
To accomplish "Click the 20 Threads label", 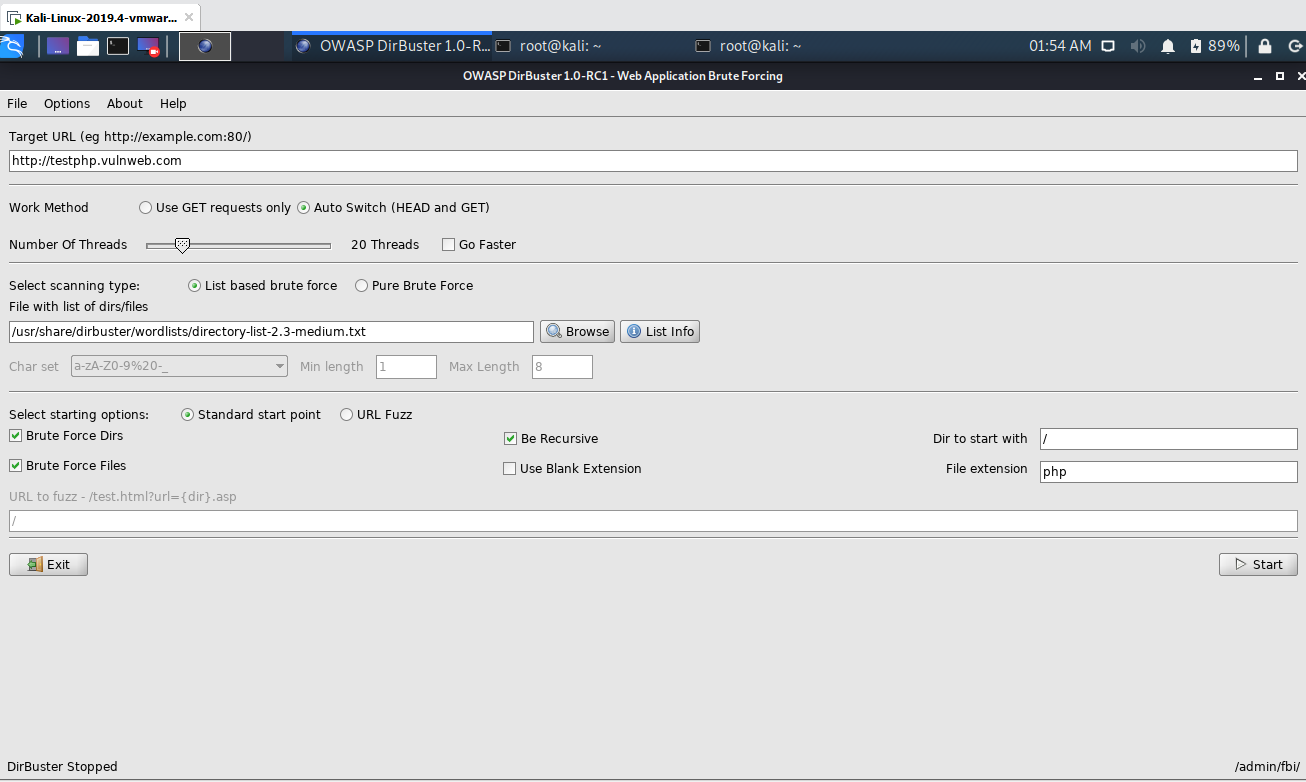I will (385, 245).
